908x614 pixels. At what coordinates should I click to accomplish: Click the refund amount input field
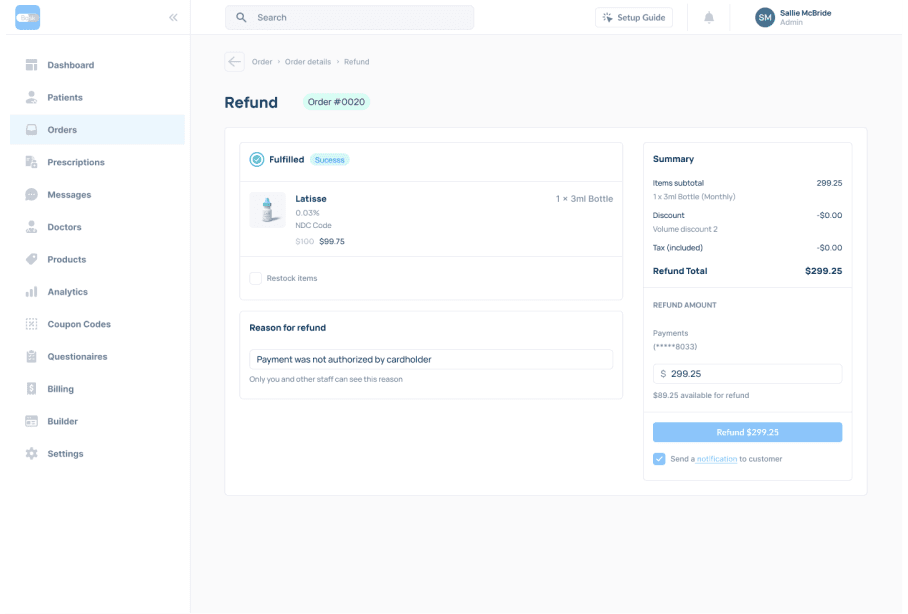click(x=750, y=373)
